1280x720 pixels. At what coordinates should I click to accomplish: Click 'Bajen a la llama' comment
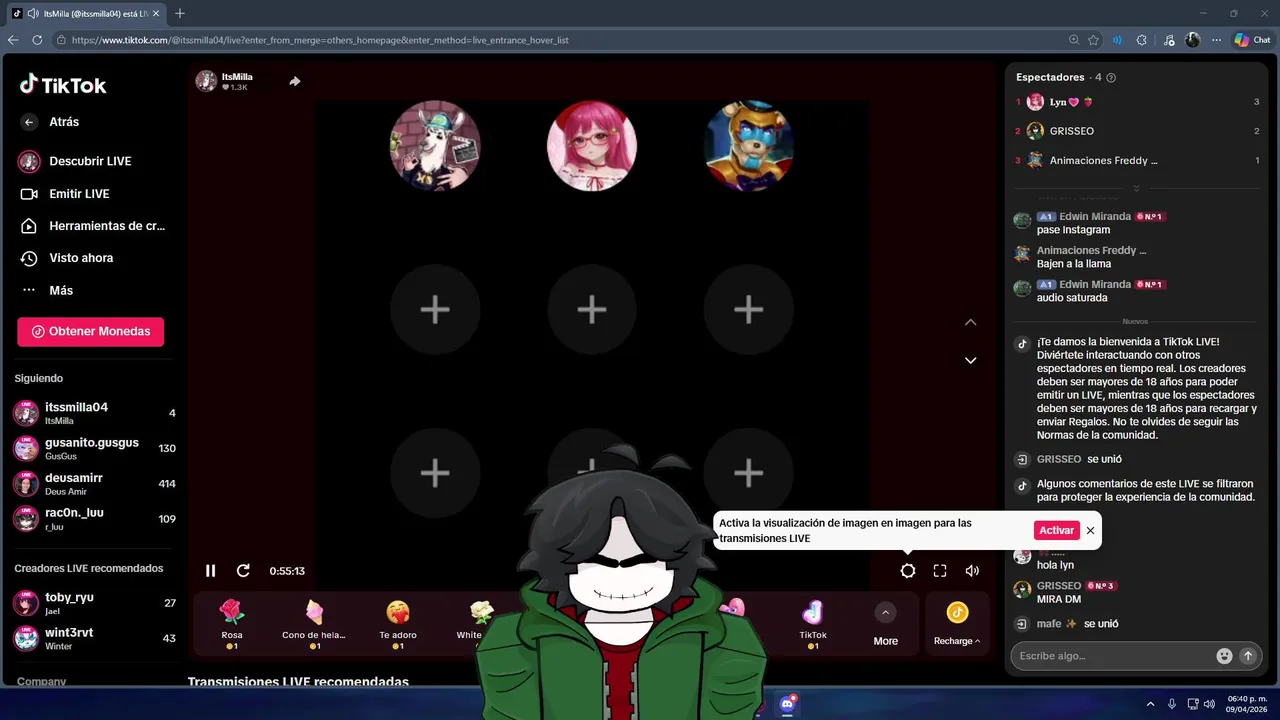pyautogui.click(x=1074, y=264)
